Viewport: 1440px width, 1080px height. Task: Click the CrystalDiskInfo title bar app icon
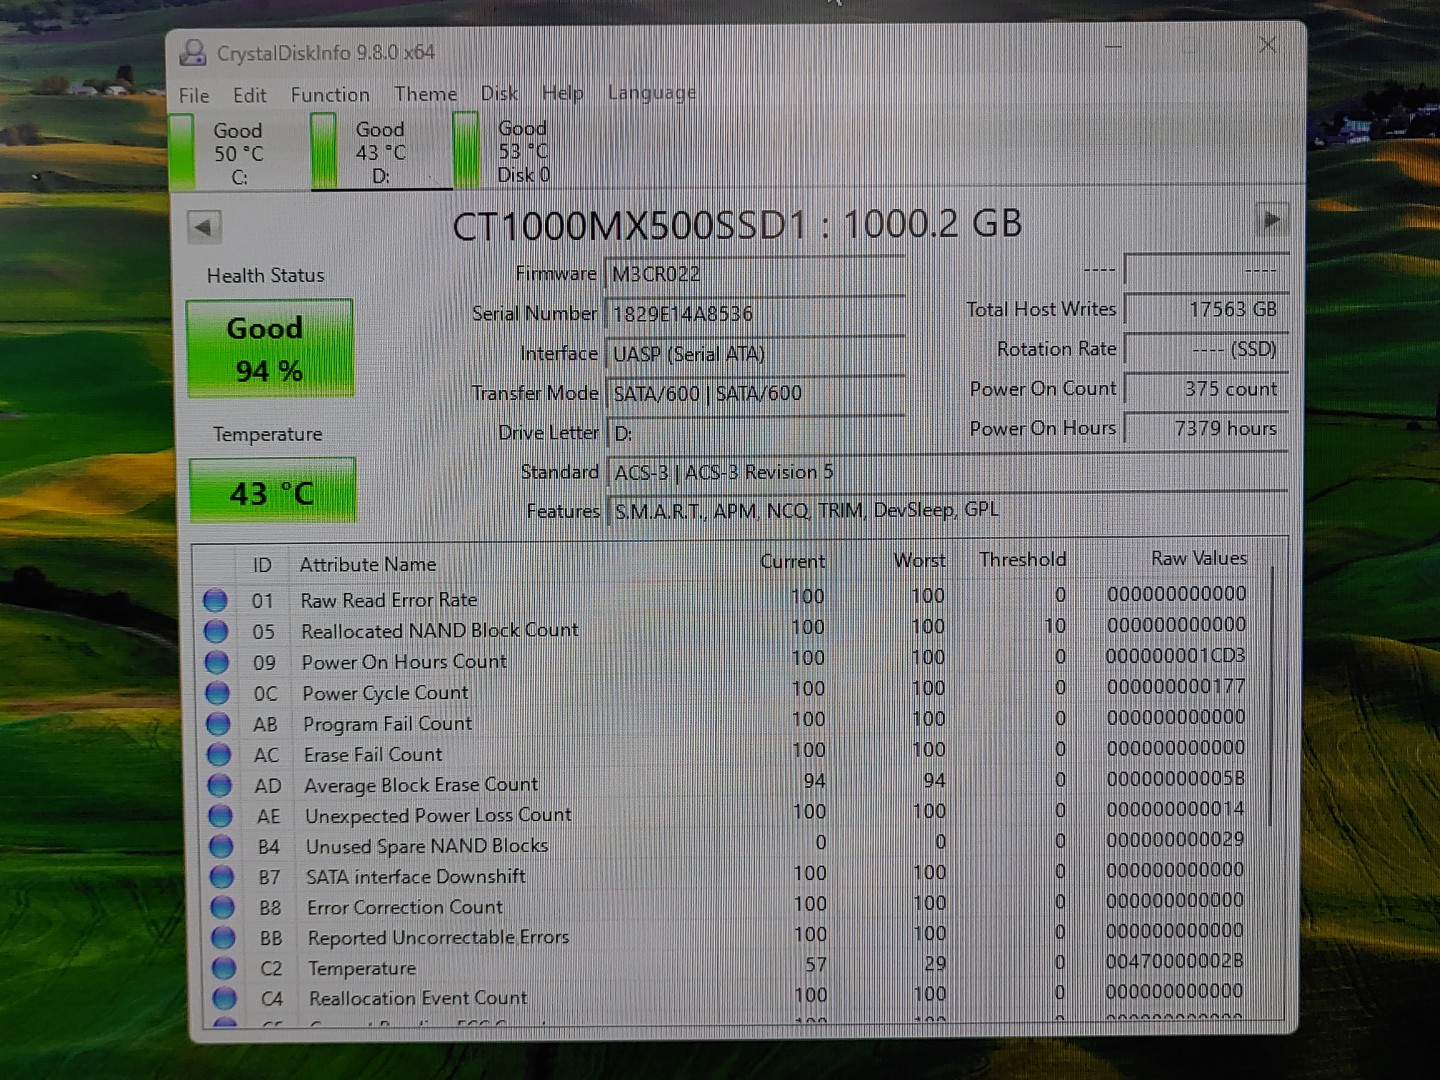point(191,52)
